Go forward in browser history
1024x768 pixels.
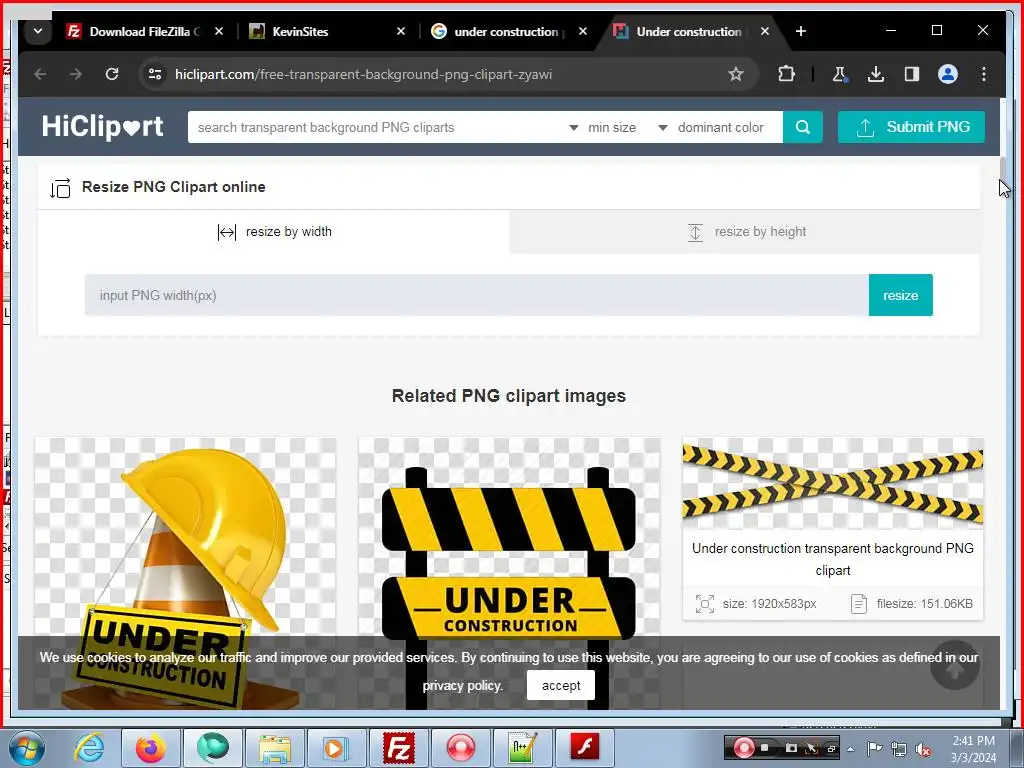click(x=76, y=74)
